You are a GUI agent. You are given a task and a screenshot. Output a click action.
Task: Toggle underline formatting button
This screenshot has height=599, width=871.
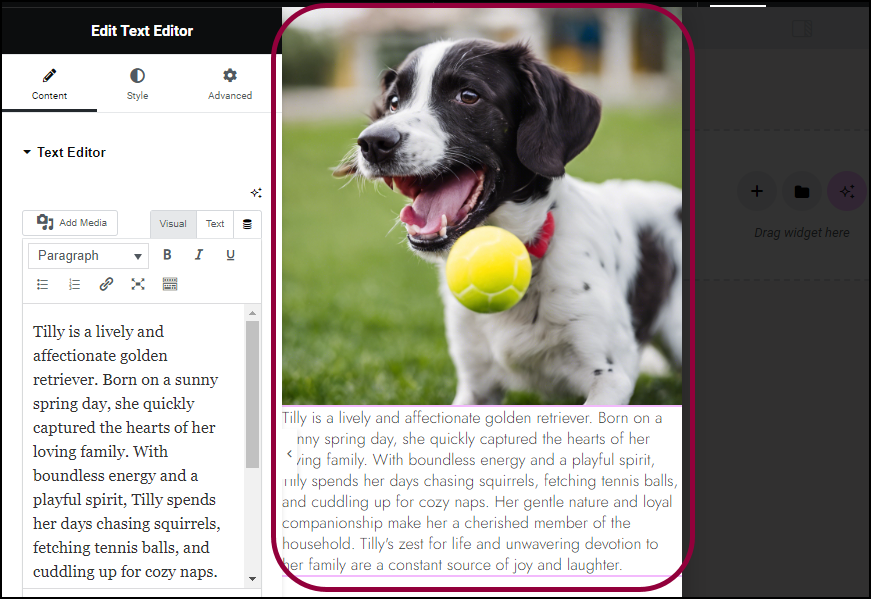(231, 254)
